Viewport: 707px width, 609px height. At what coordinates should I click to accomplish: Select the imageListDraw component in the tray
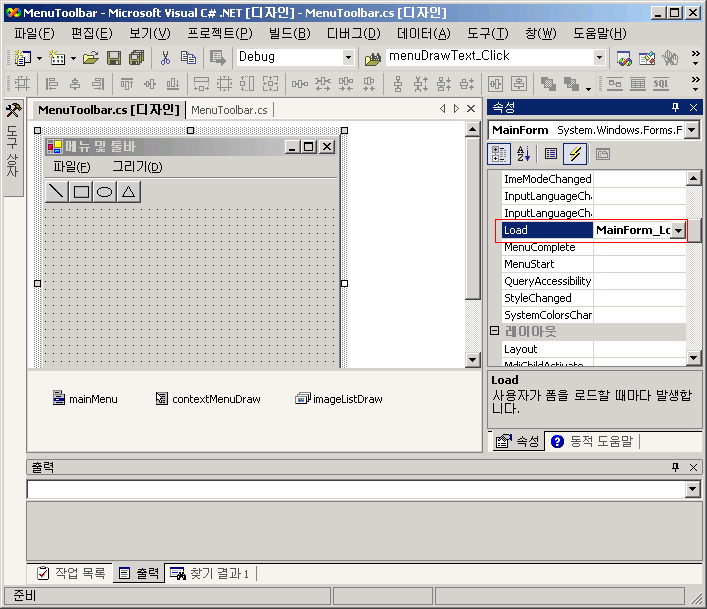339,399
